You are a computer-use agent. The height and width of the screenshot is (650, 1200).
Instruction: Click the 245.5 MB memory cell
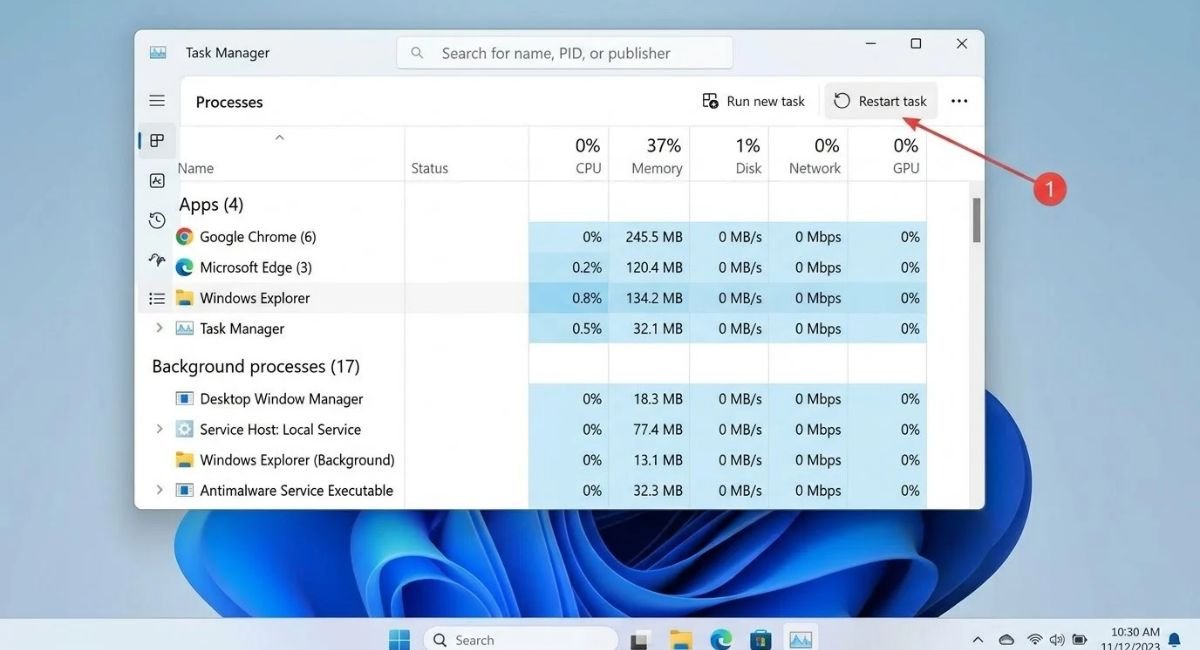click(648, 237)
